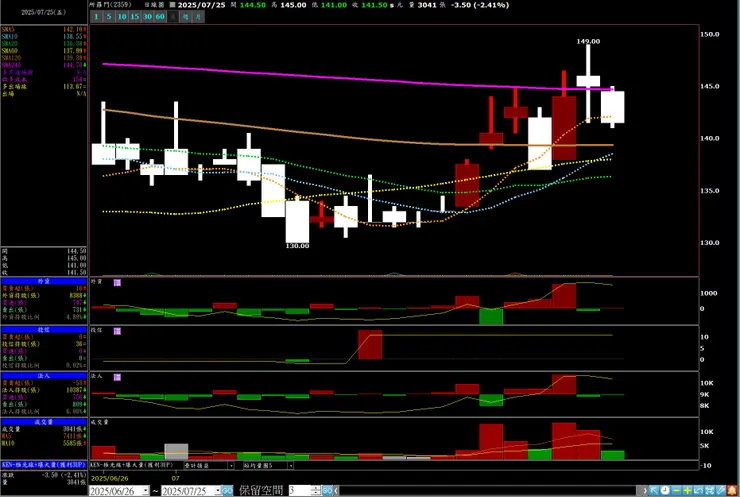Increase 保留空間 value with spinner arrows

pos(316,489)
